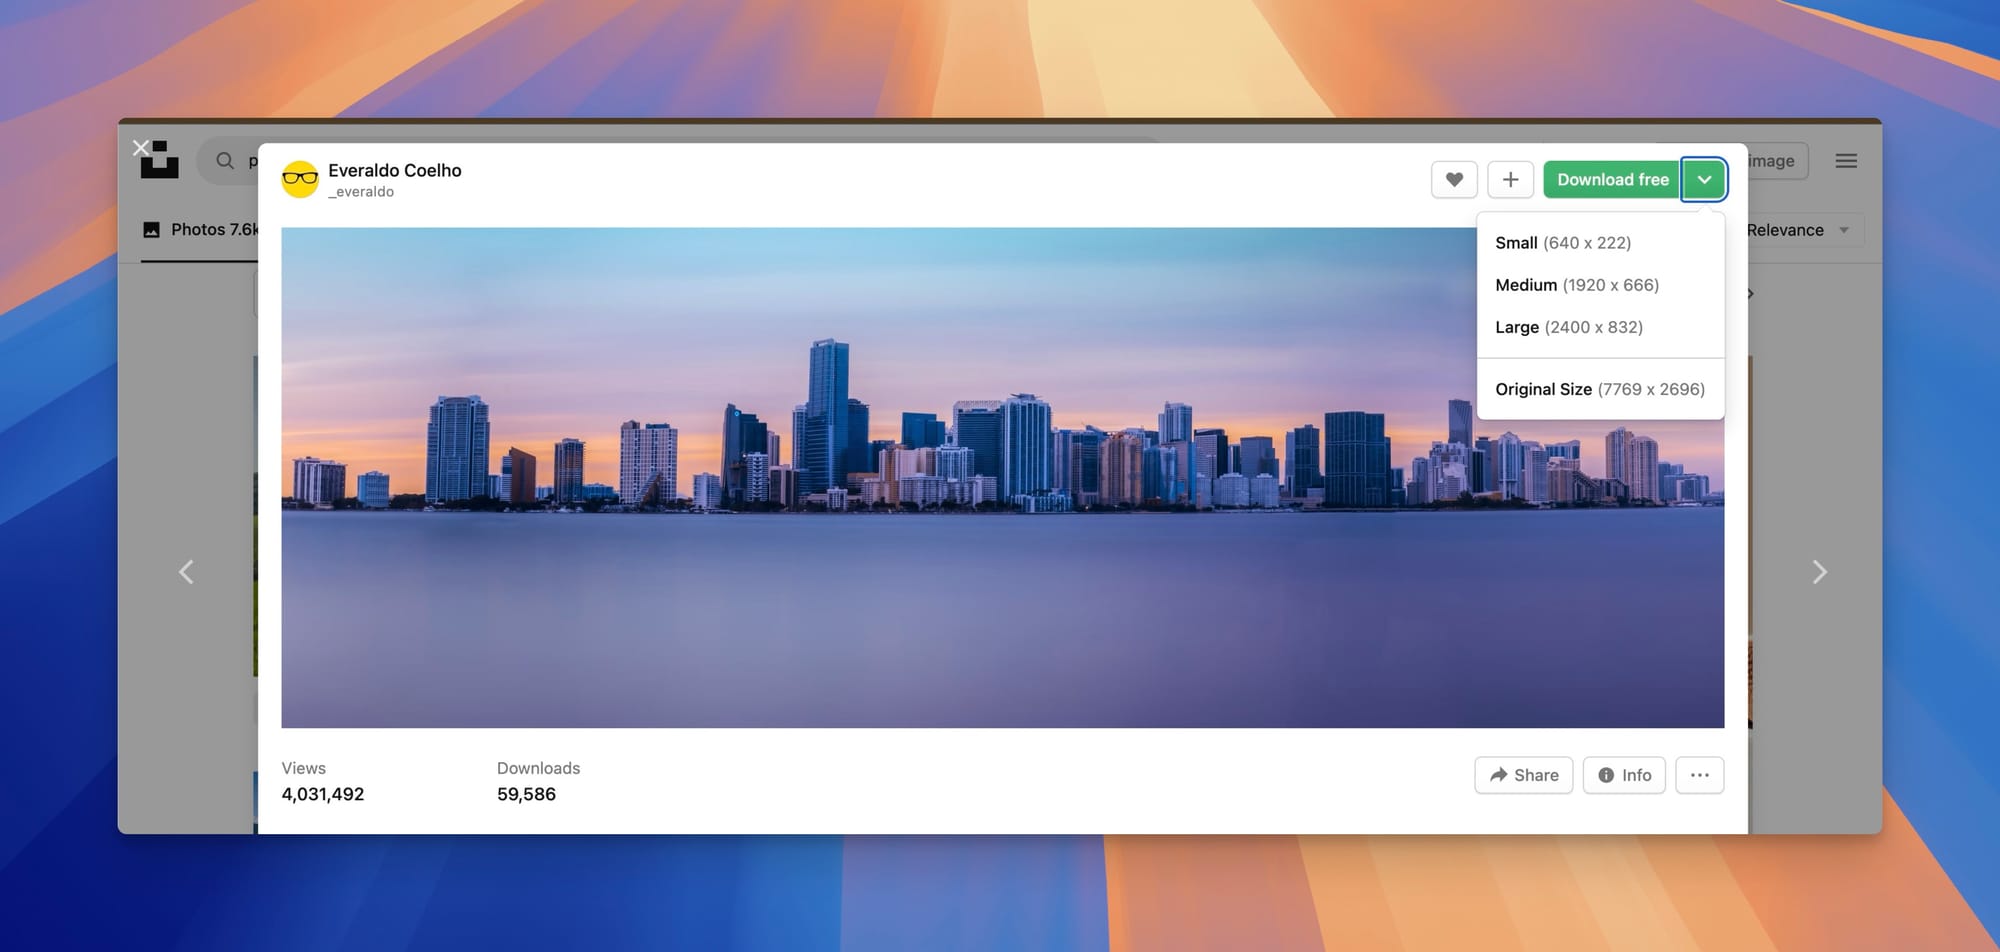Viewport: 2000px width, 952px height.
Task: Choose Original Size (7769 x 2696)
Action: point(1599,389)
